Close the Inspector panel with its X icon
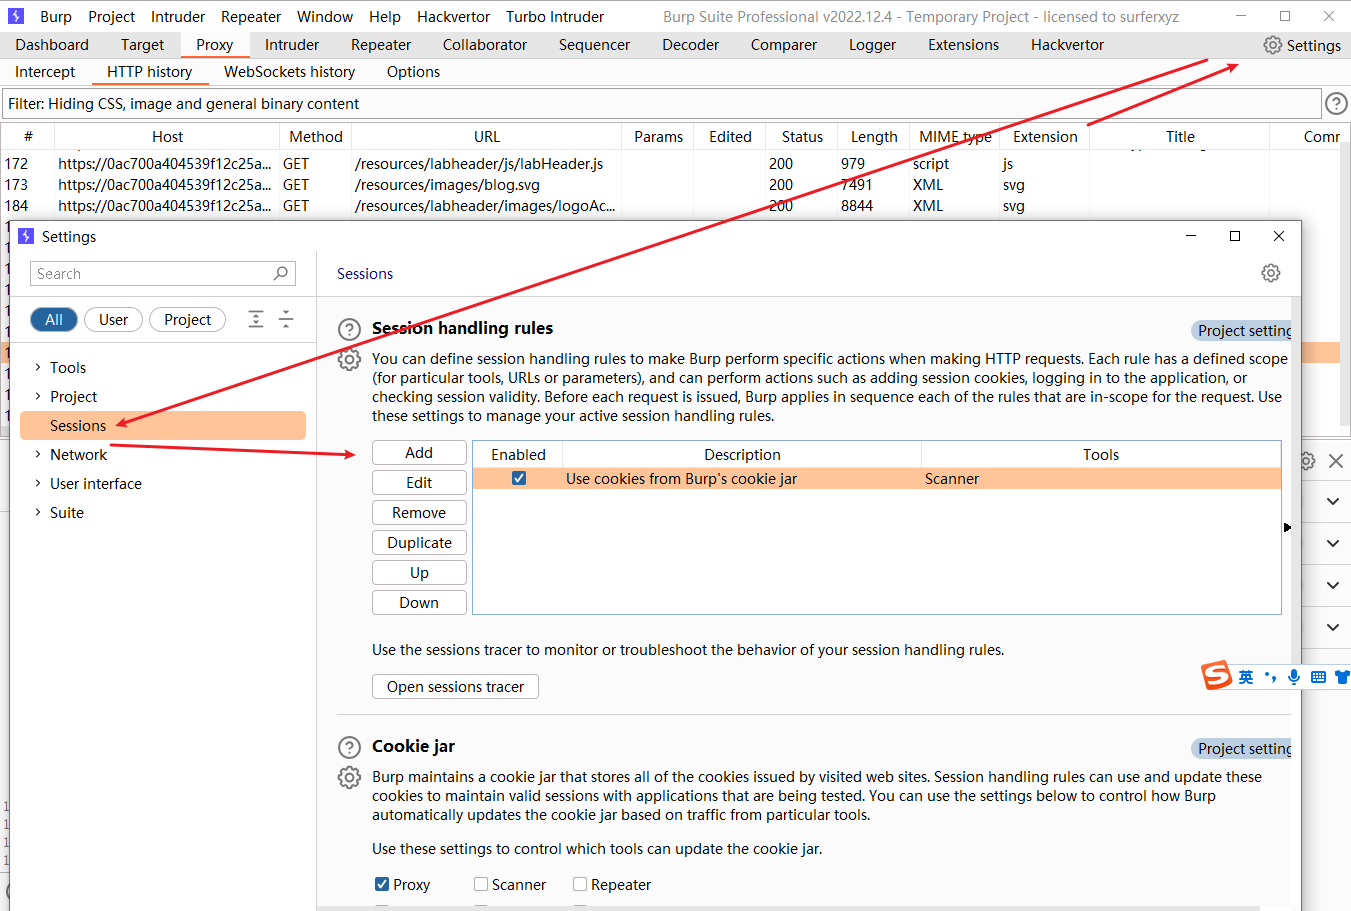 tap(1336, 461)
